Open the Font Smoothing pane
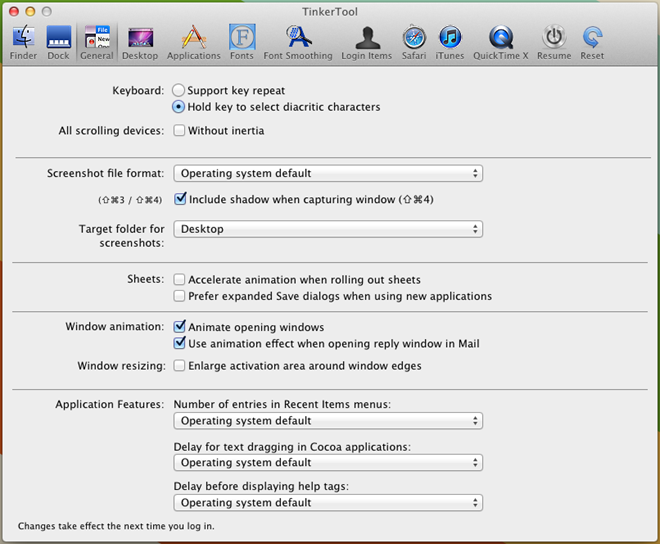The height and width of the screenshot is (544, 660). [298, 42]
